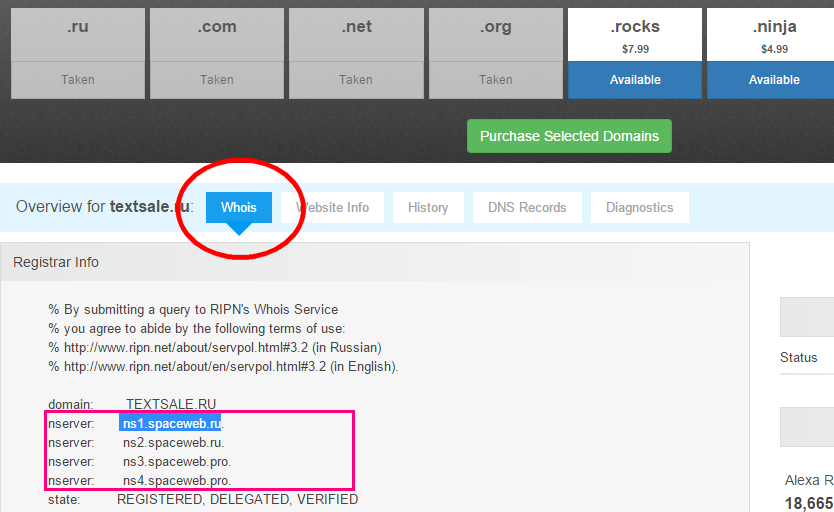
Task: Click the 18,665 Alexa rank value
Action: click(808, 503)
